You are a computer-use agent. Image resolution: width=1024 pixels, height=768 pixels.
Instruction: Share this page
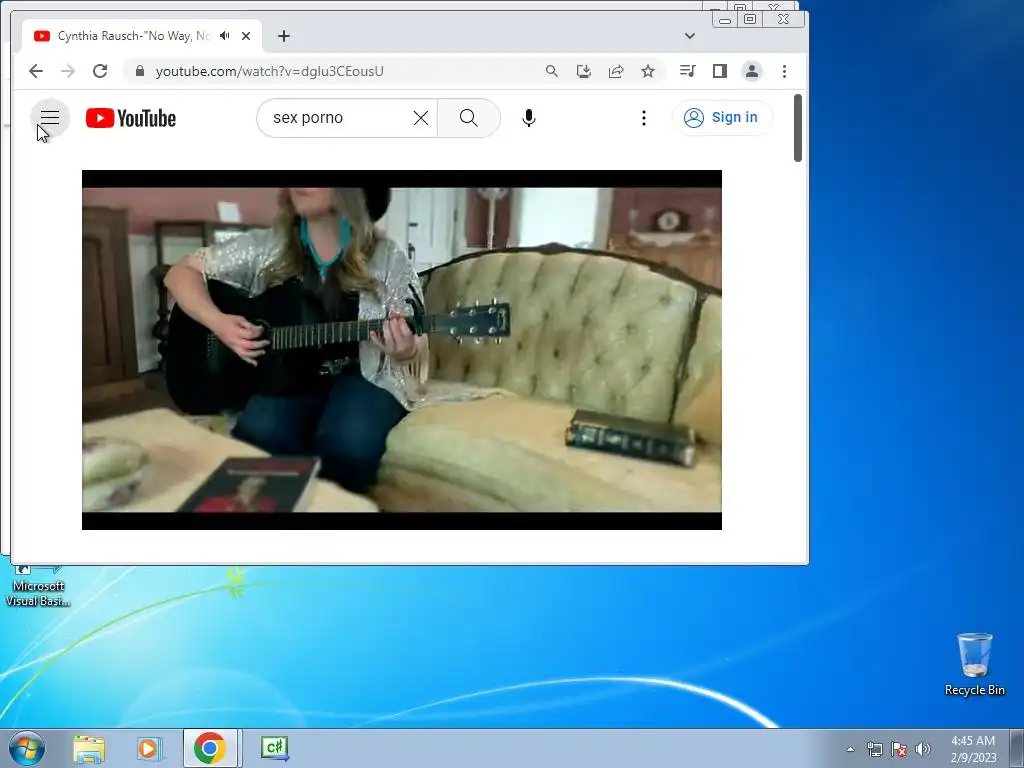click(616, 71)
